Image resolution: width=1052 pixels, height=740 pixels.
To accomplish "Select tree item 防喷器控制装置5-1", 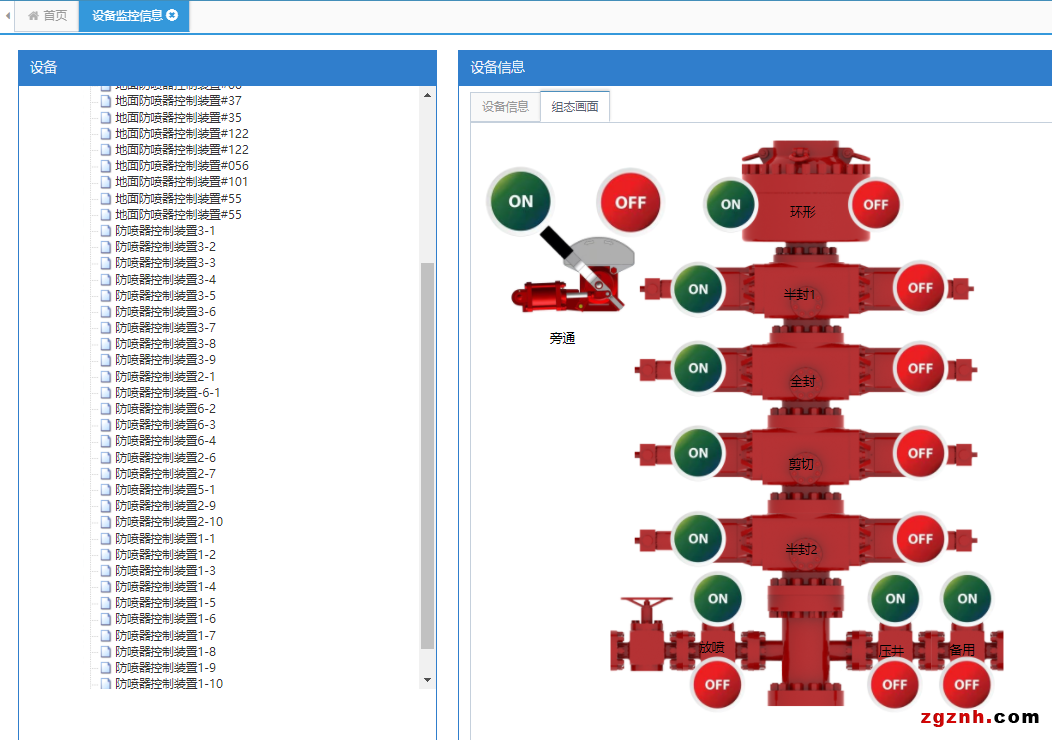I will (165, 490).
